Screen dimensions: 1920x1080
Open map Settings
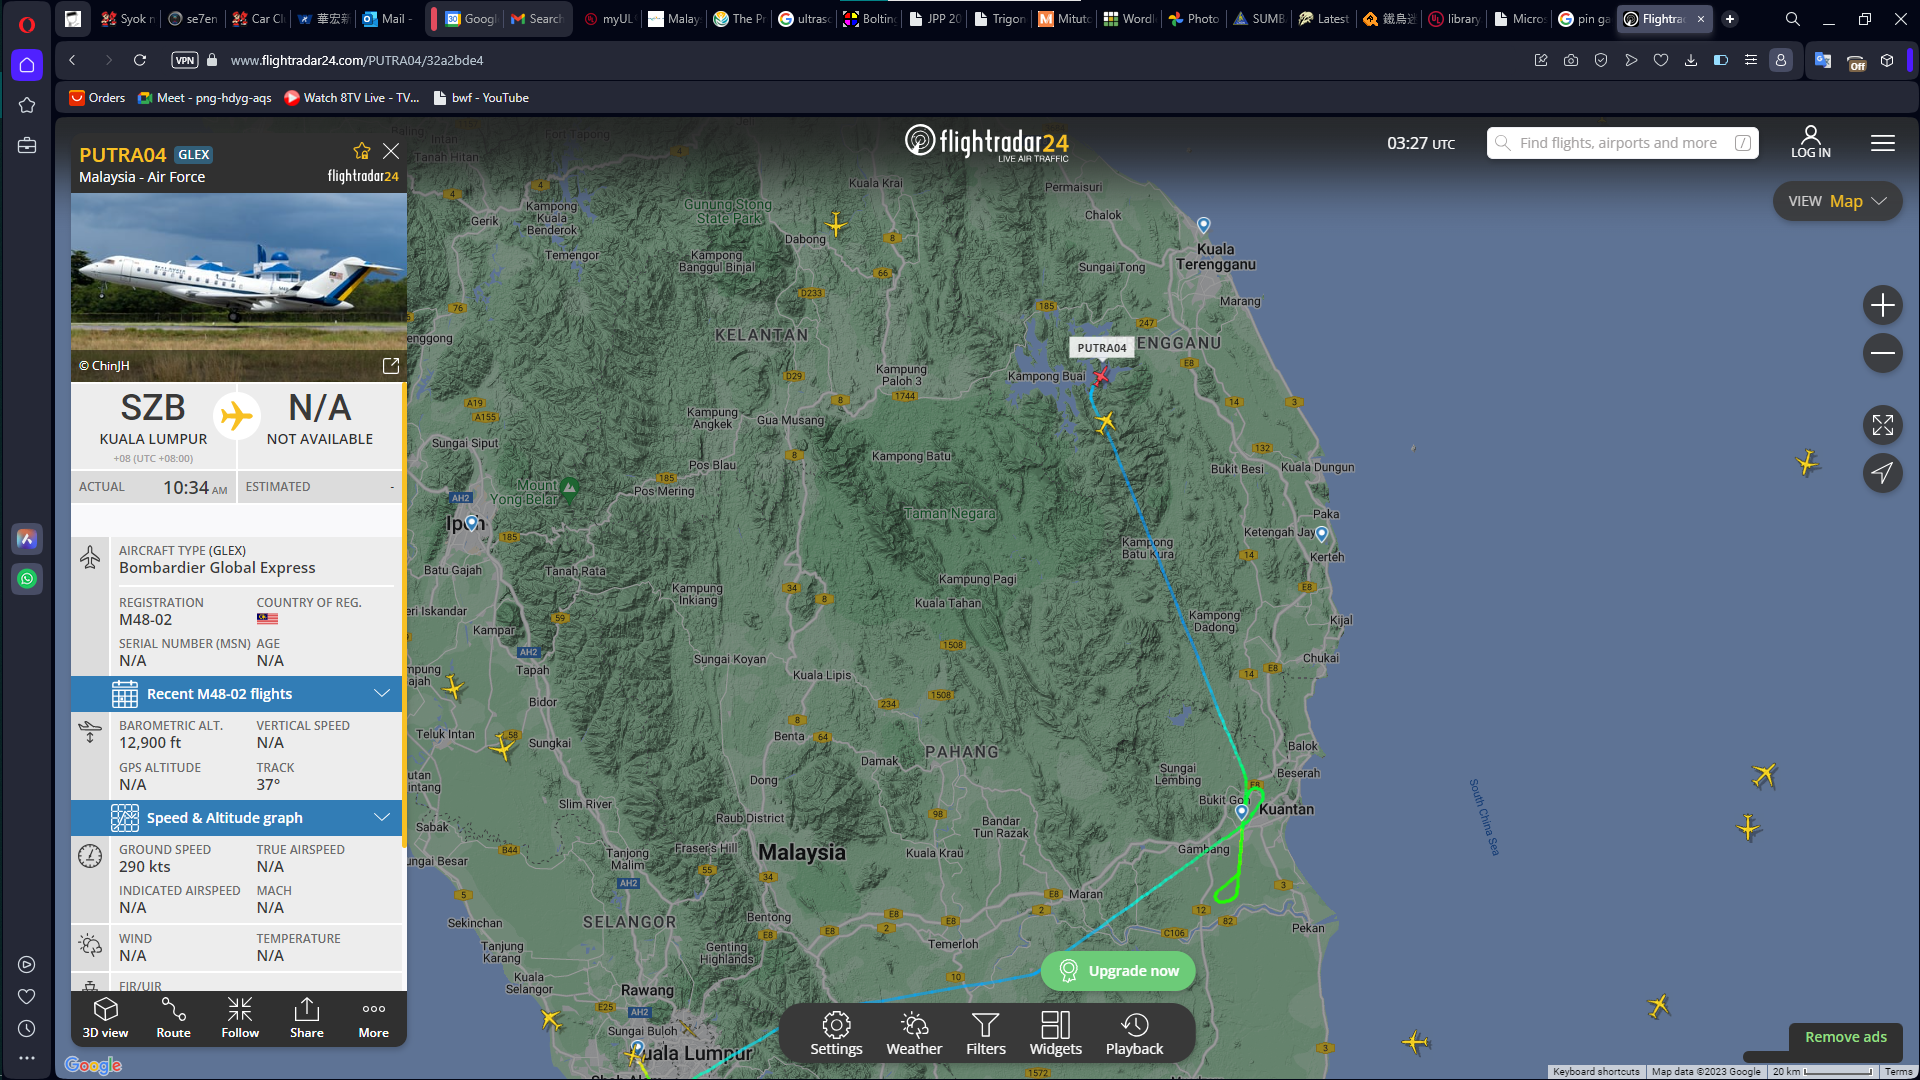[836, 1033]
